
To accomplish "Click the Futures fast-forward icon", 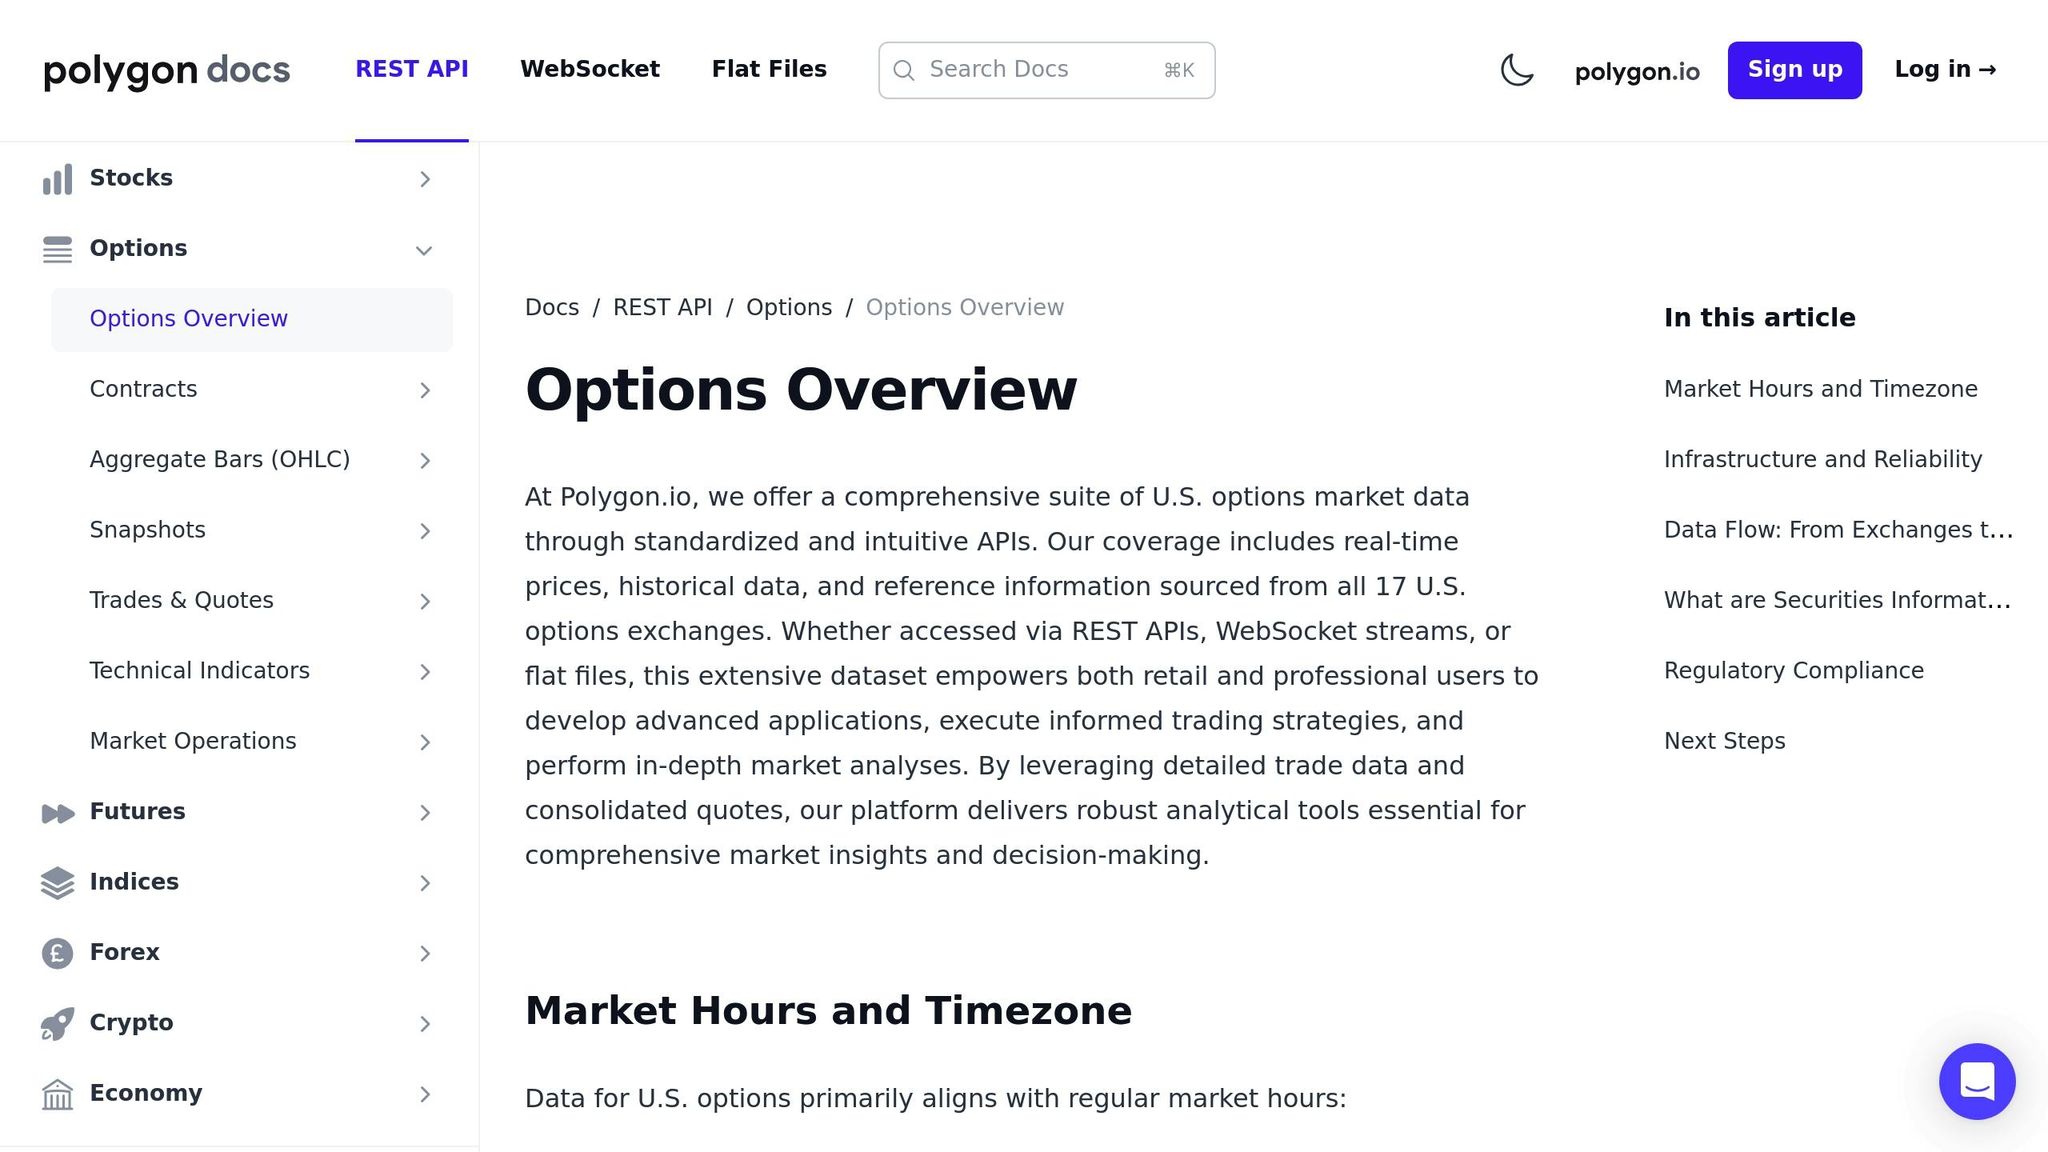I will coord(57,813).
